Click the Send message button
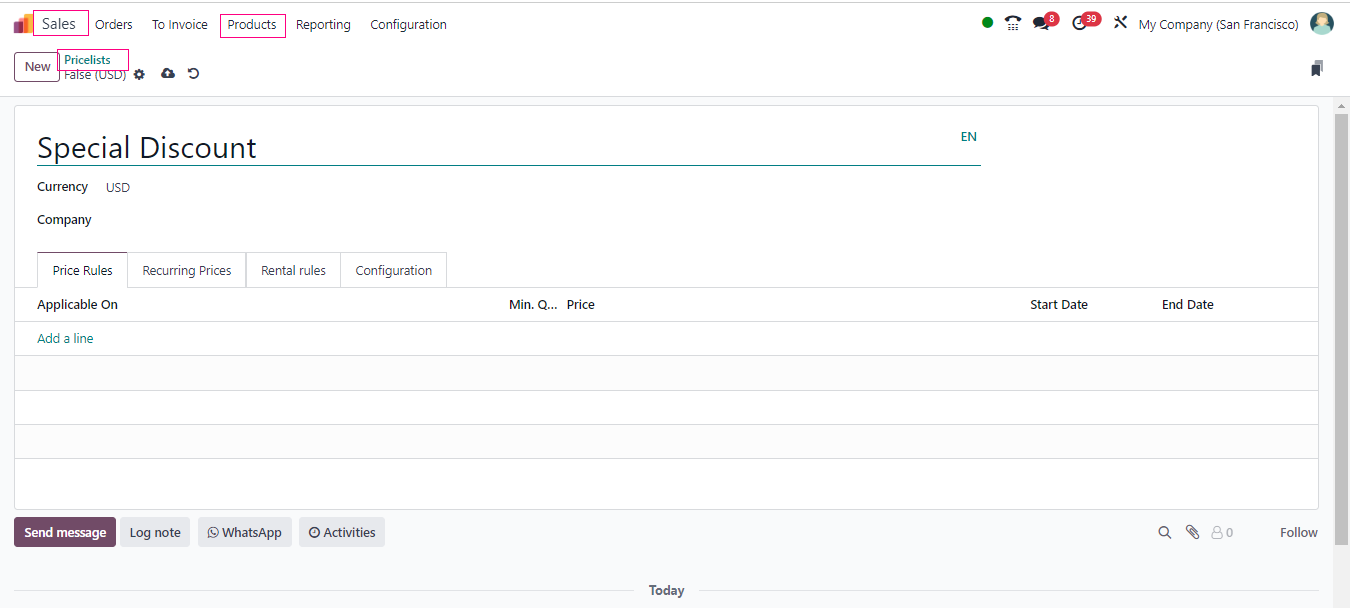The width and height of the screenshot is (1350, 608). click(65, 533)
